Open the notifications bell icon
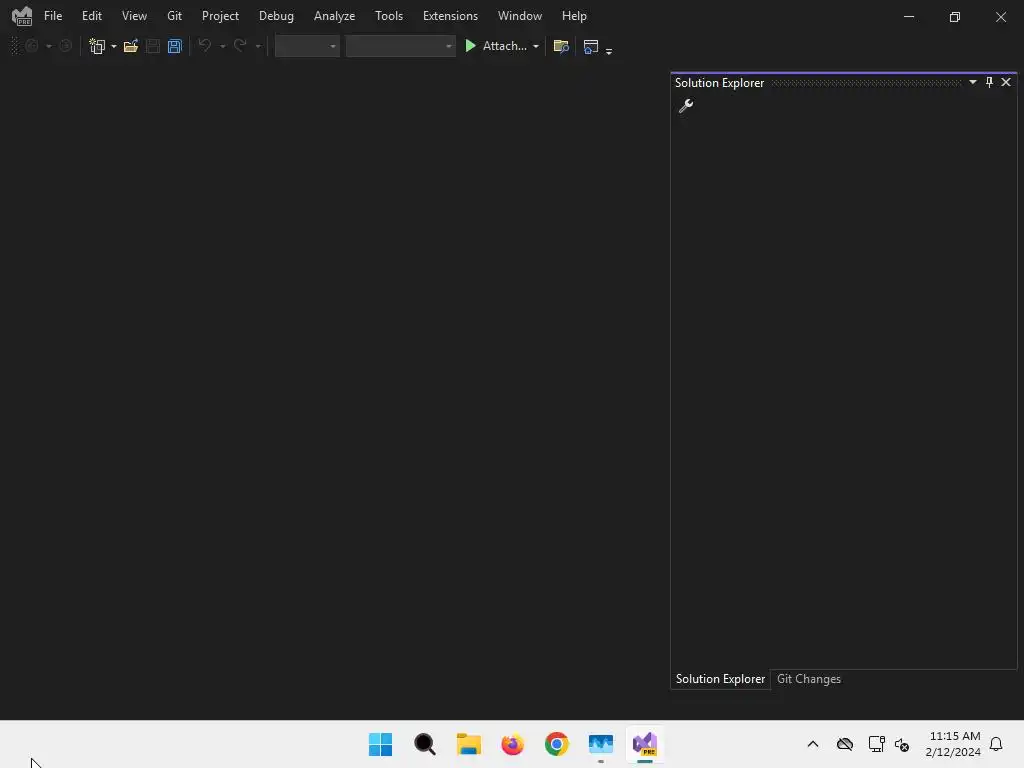 coord(996,744)
